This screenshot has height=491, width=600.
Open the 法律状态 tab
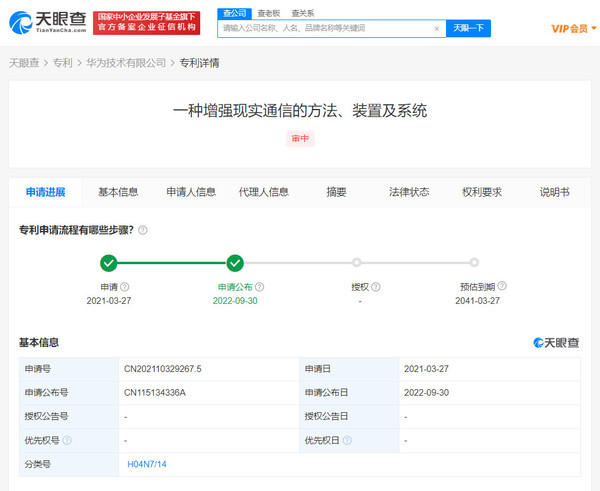[x=409, y=192]
